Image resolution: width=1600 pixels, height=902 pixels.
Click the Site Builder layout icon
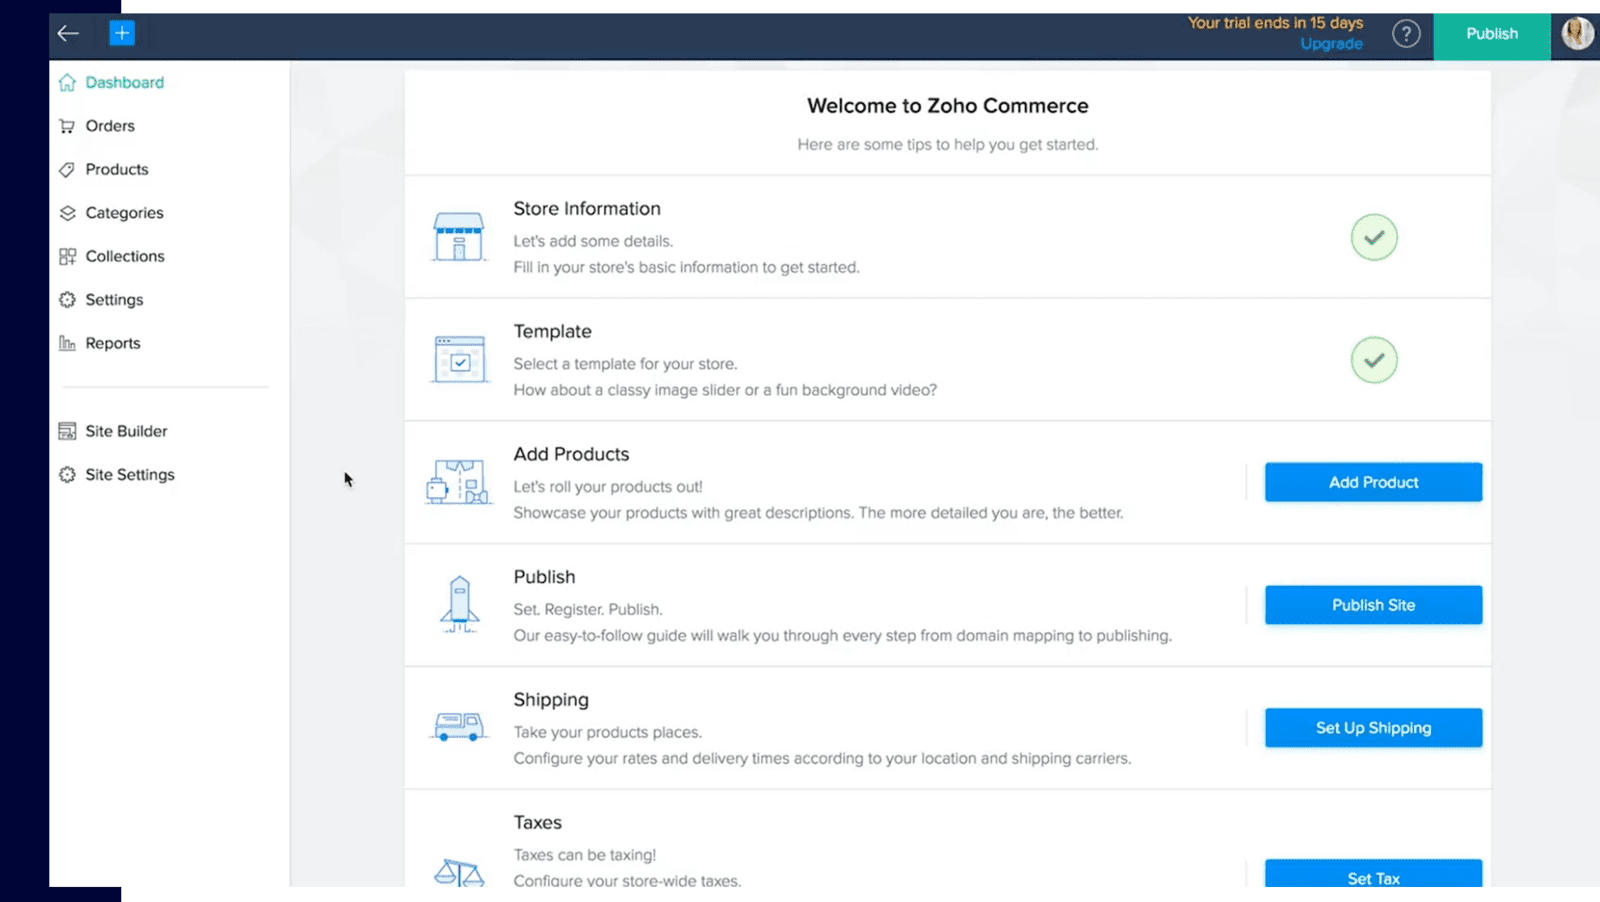click(x=67, y=431)
